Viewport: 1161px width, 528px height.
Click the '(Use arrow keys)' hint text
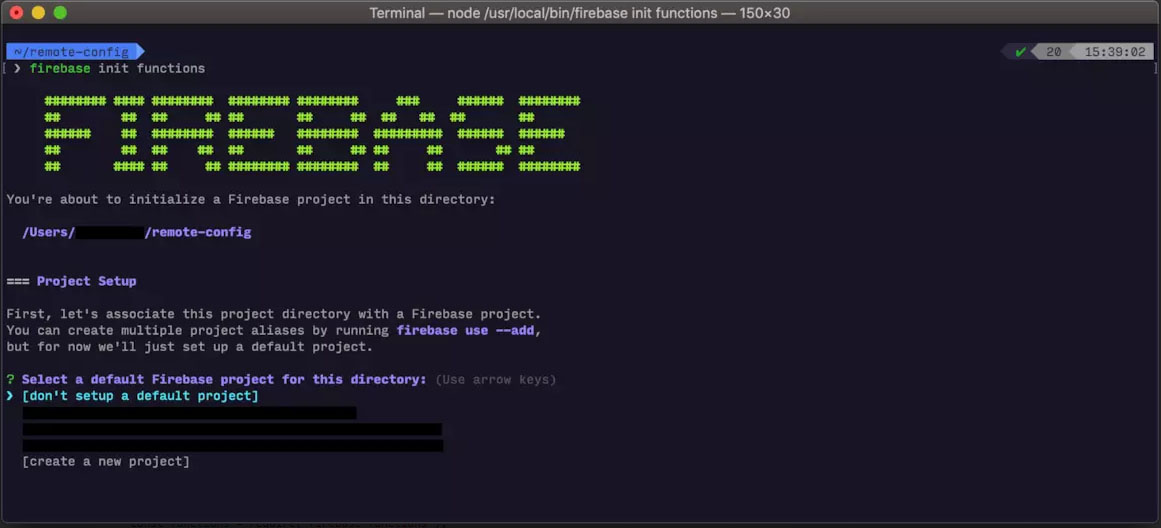[495, 379]
